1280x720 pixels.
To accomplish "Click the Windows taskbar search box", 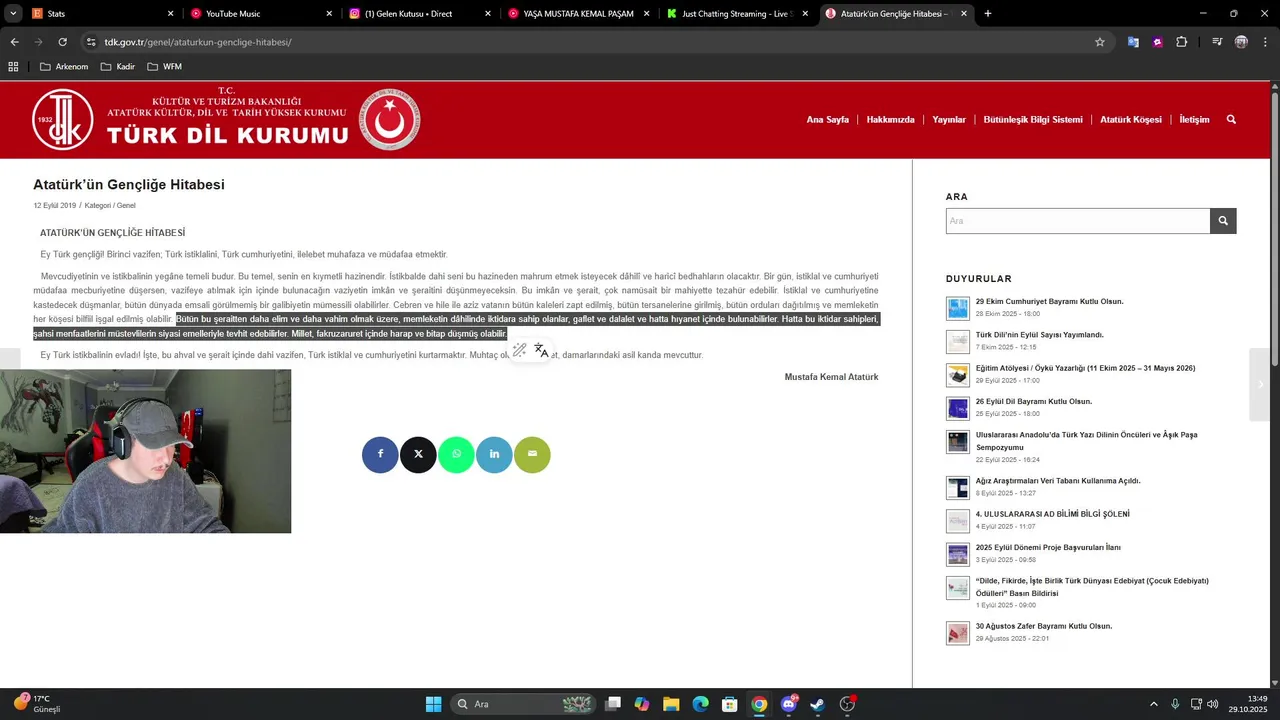I will point(525,704).
